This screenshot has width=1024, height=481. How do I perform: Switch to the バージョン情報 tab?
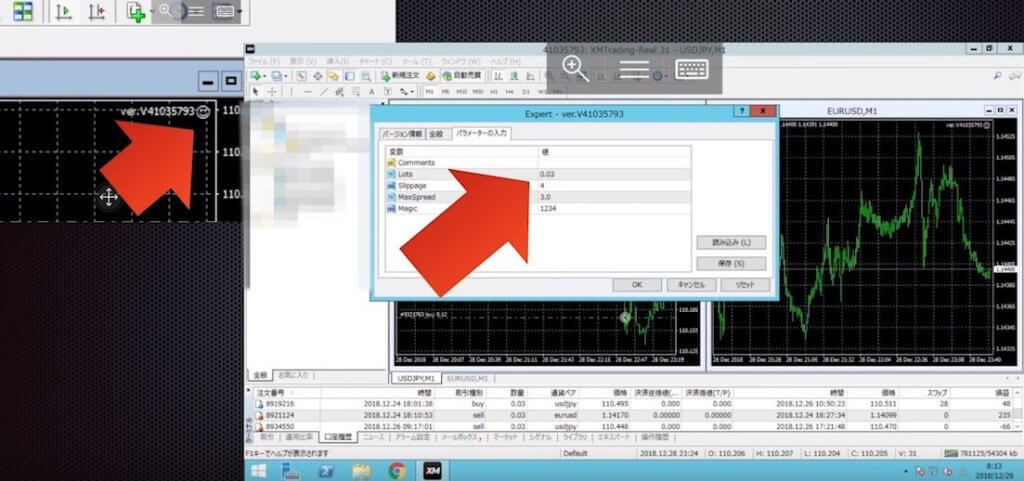coord(401,133)
